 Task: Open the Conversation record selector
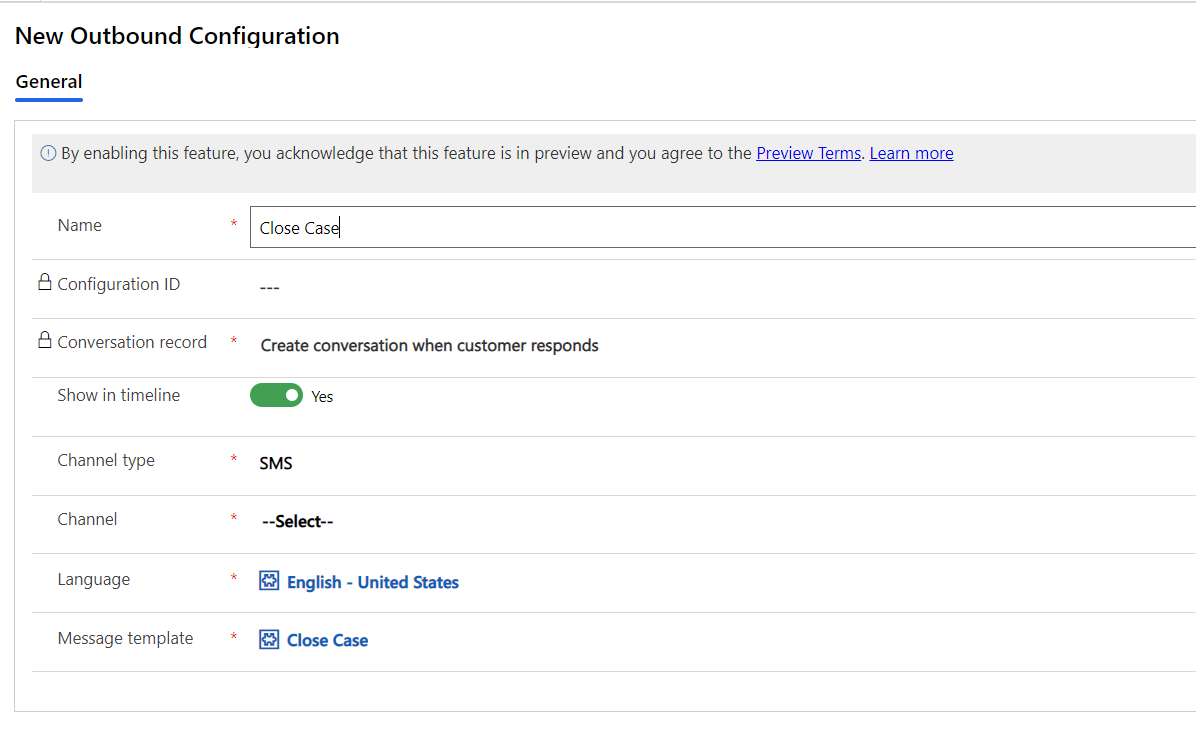click(x=429, y=344)
